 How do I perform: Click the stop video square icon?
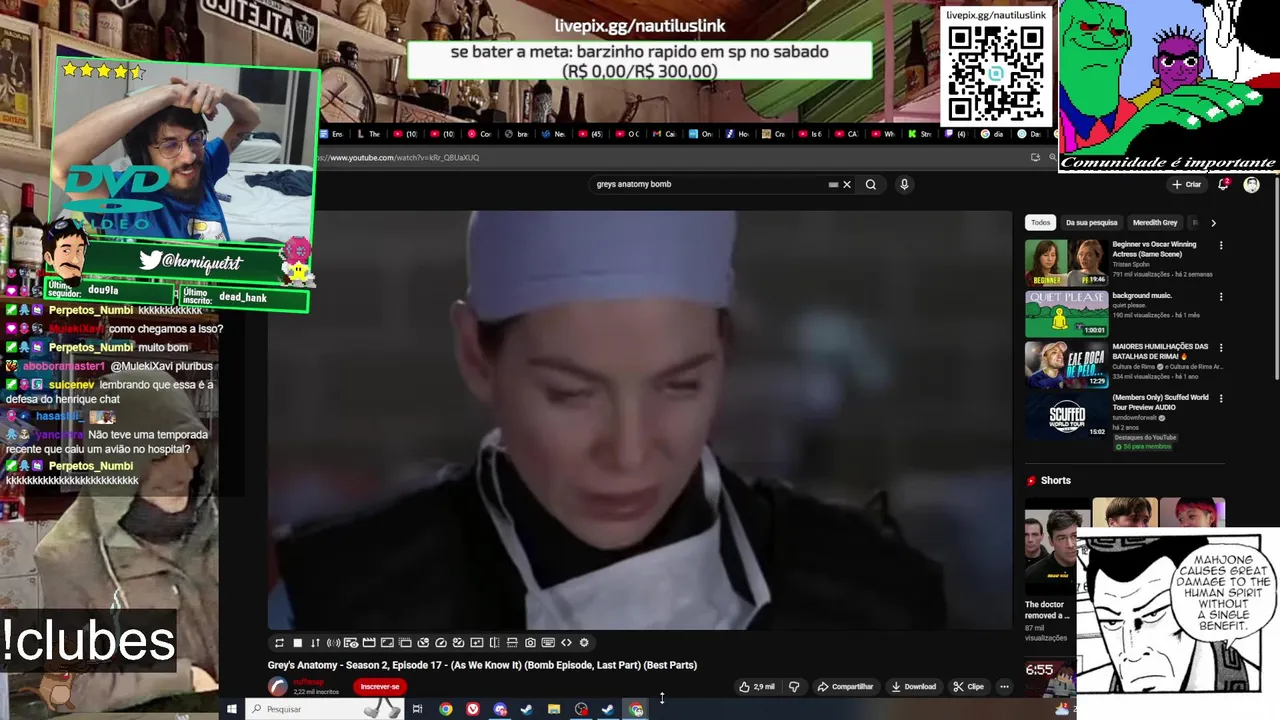point(297,643)
